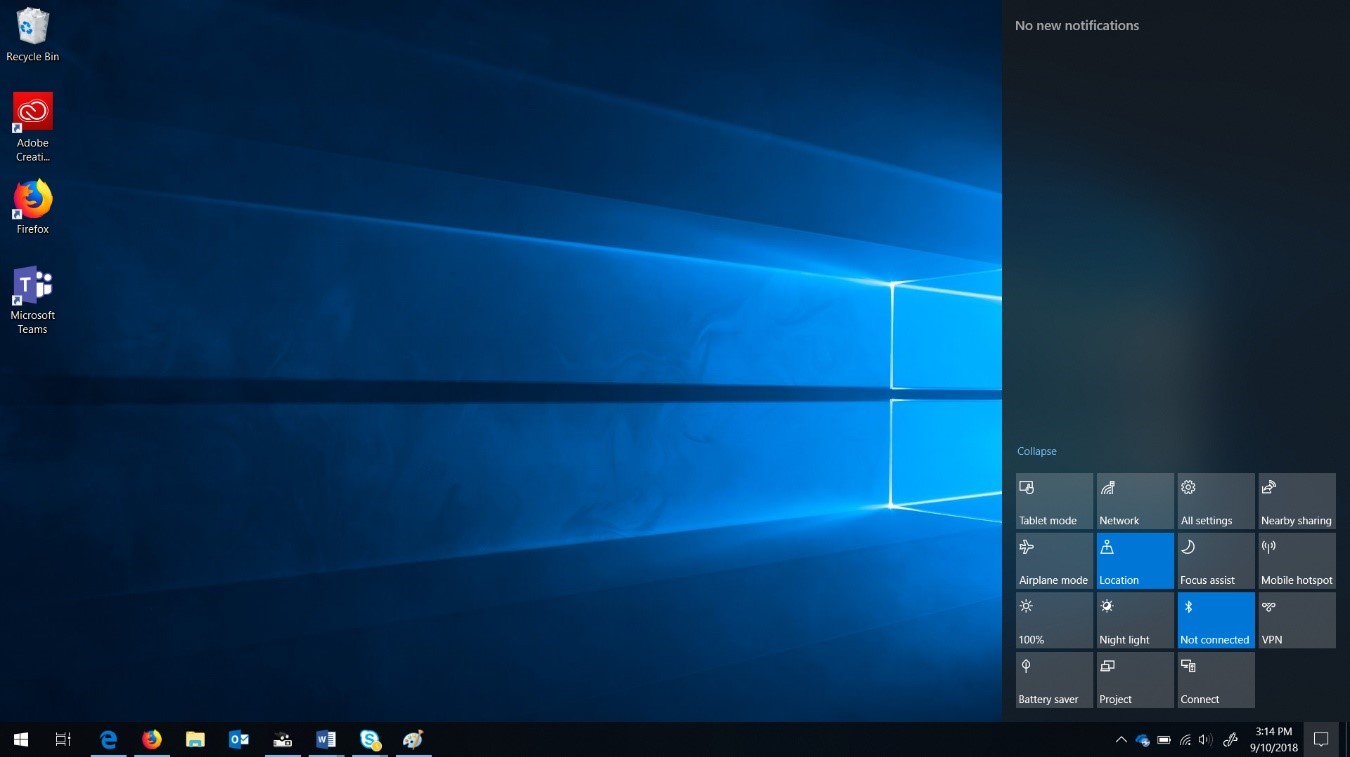Click the Task View button
This screenshot has height=757, width=1350.
point(63,740)
